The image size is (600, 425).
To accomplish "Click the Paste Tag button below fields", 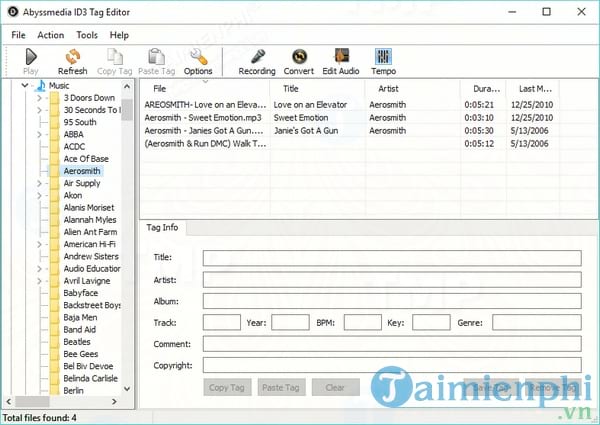I will click(281, 388).
